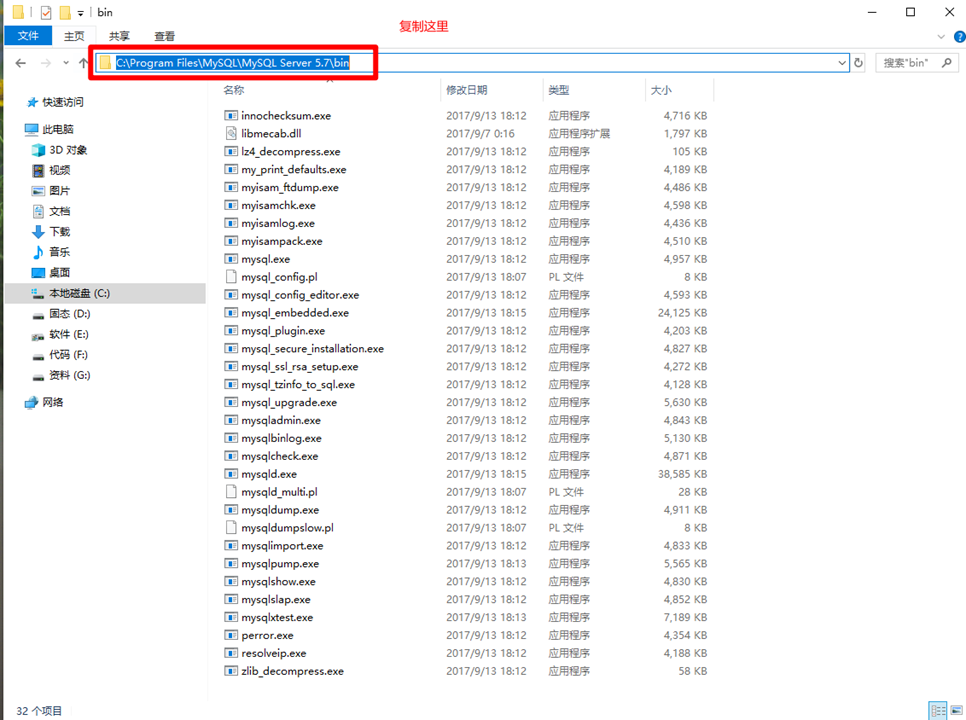Select the 资料 (G:) drive
966x720 pixels.
62,375
